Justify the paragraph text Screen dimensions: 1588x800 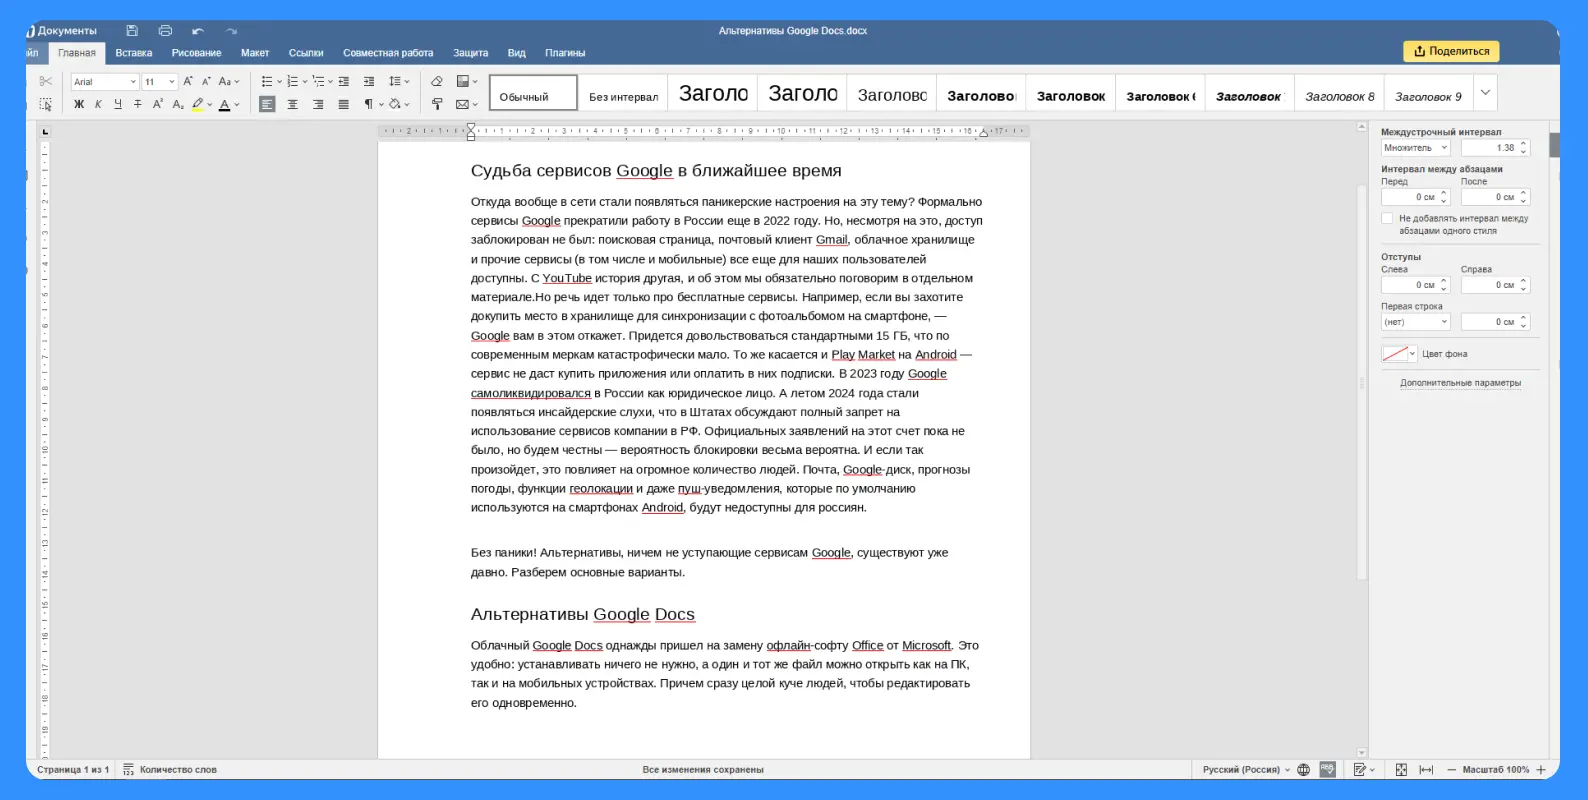[x=343, y=104]
